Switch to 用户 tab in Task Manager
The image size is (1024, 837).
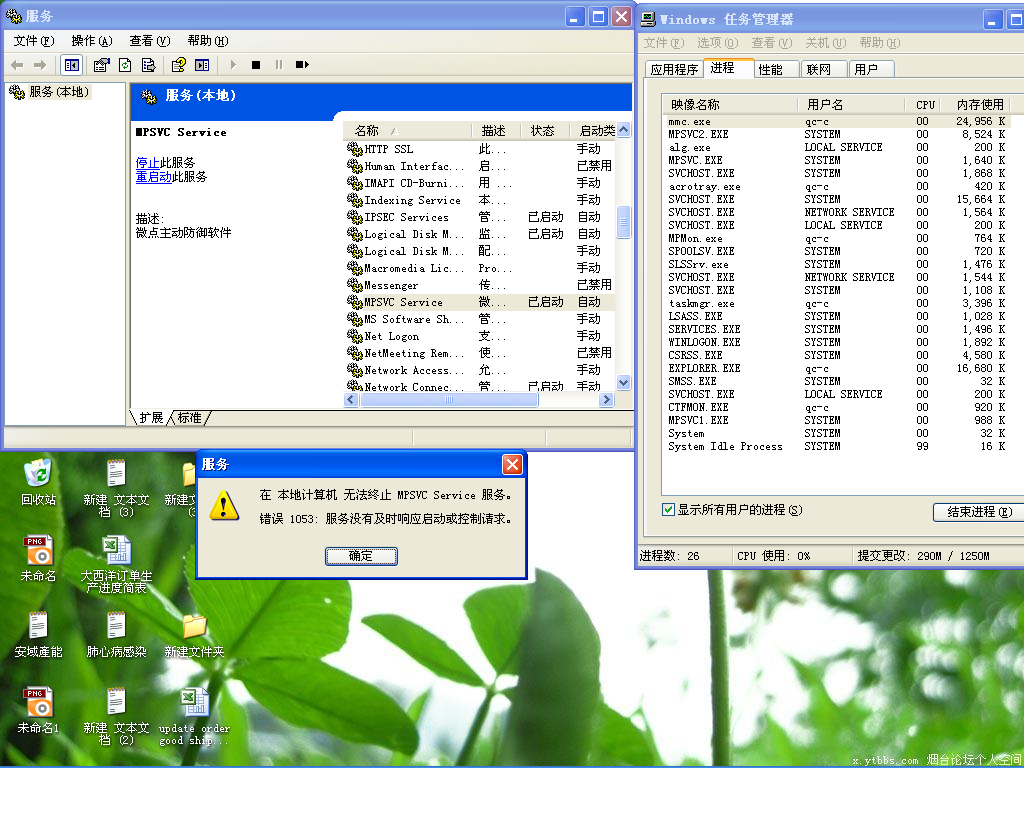pos(871,69)
